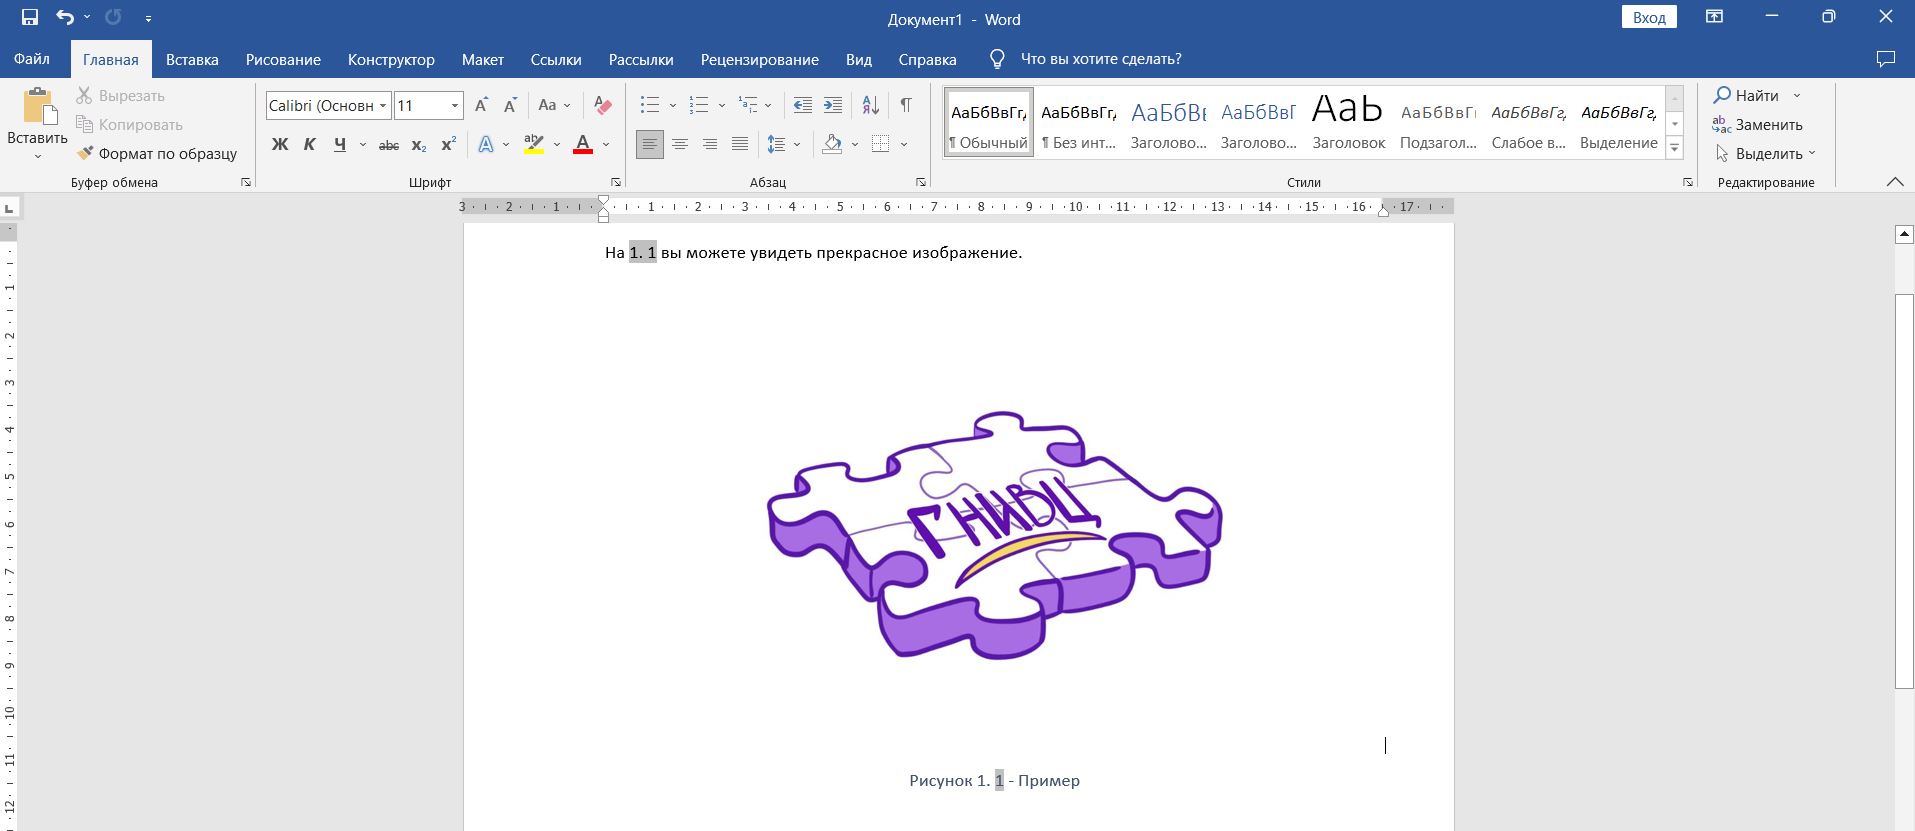Screen dimensions: 1915x831
Task: Open styles pane launcher in Стили group
Action: [x=1687, y=182]
